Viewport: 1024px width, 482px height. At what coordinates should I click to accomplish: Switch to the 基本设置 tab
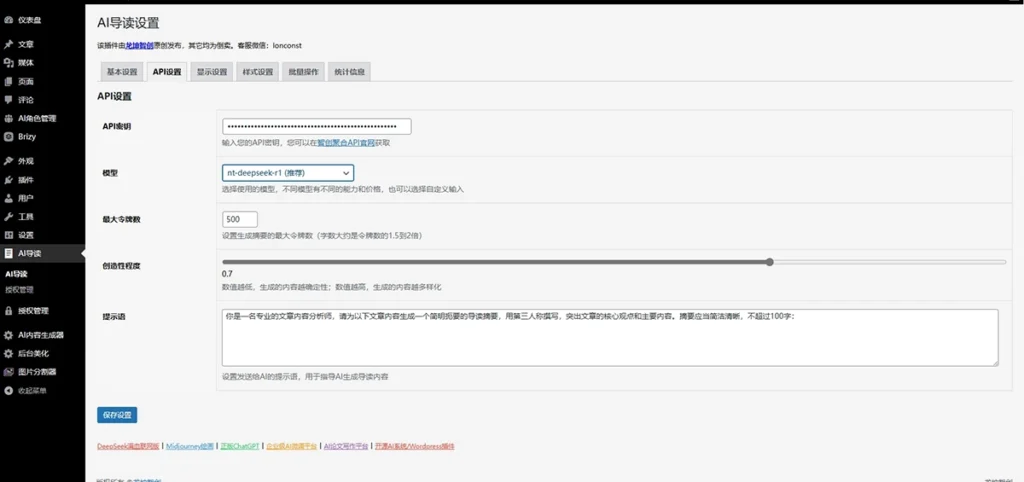[x=122, y=72]
